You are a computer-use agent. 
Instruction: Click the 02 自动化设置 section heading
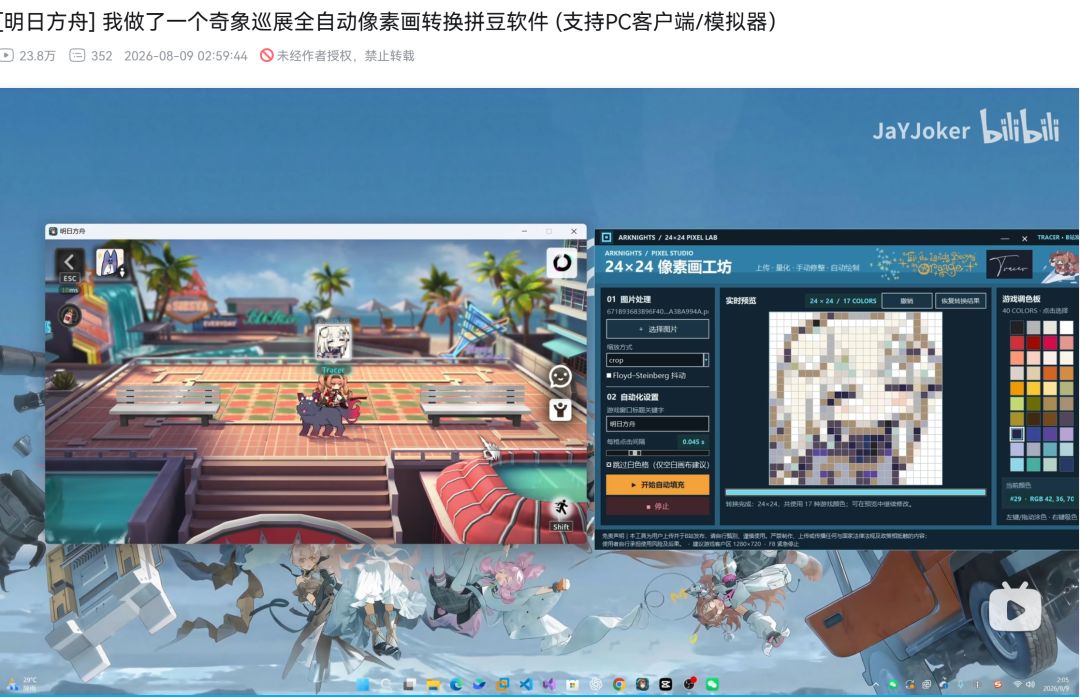point(632,397)
